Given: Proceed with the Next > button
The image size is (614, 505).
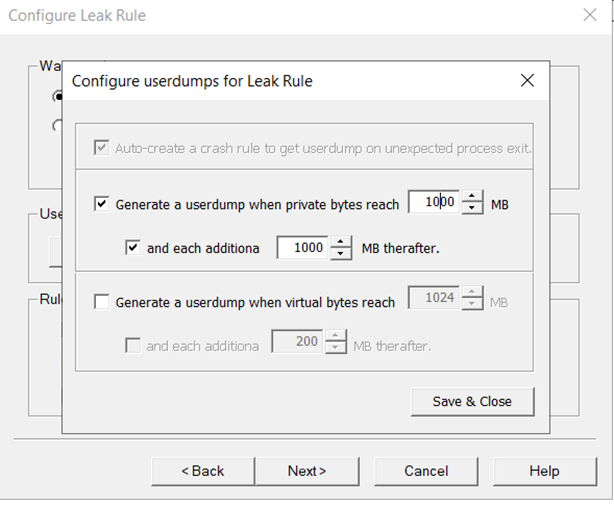Looking at the screenshot, I should pyautogui.click(x=307, y=471).
